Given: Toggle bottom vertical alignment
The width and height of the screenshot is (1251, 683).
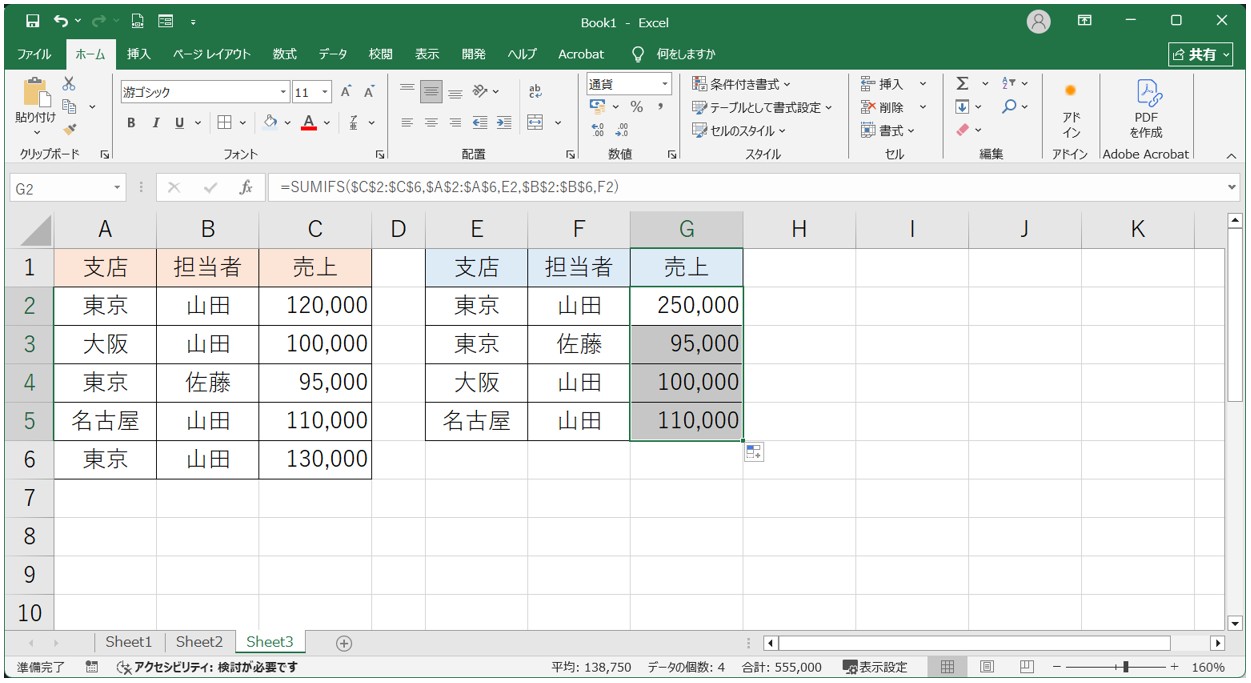Looking at the screenshot, I should pos(455,92).
